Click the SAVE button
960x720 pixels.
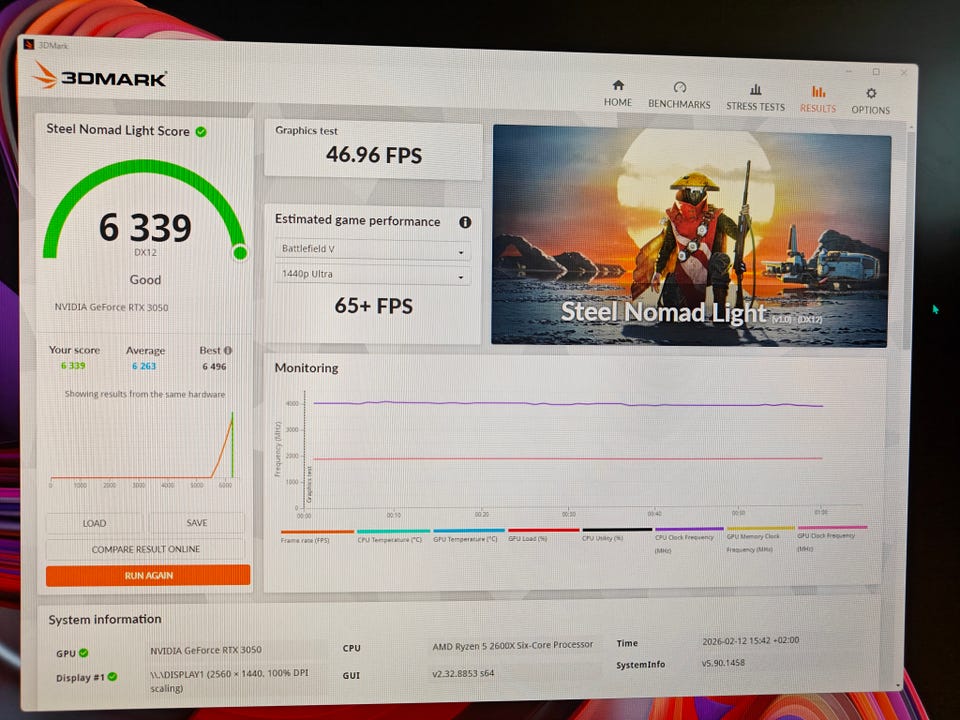coord(197,522)
